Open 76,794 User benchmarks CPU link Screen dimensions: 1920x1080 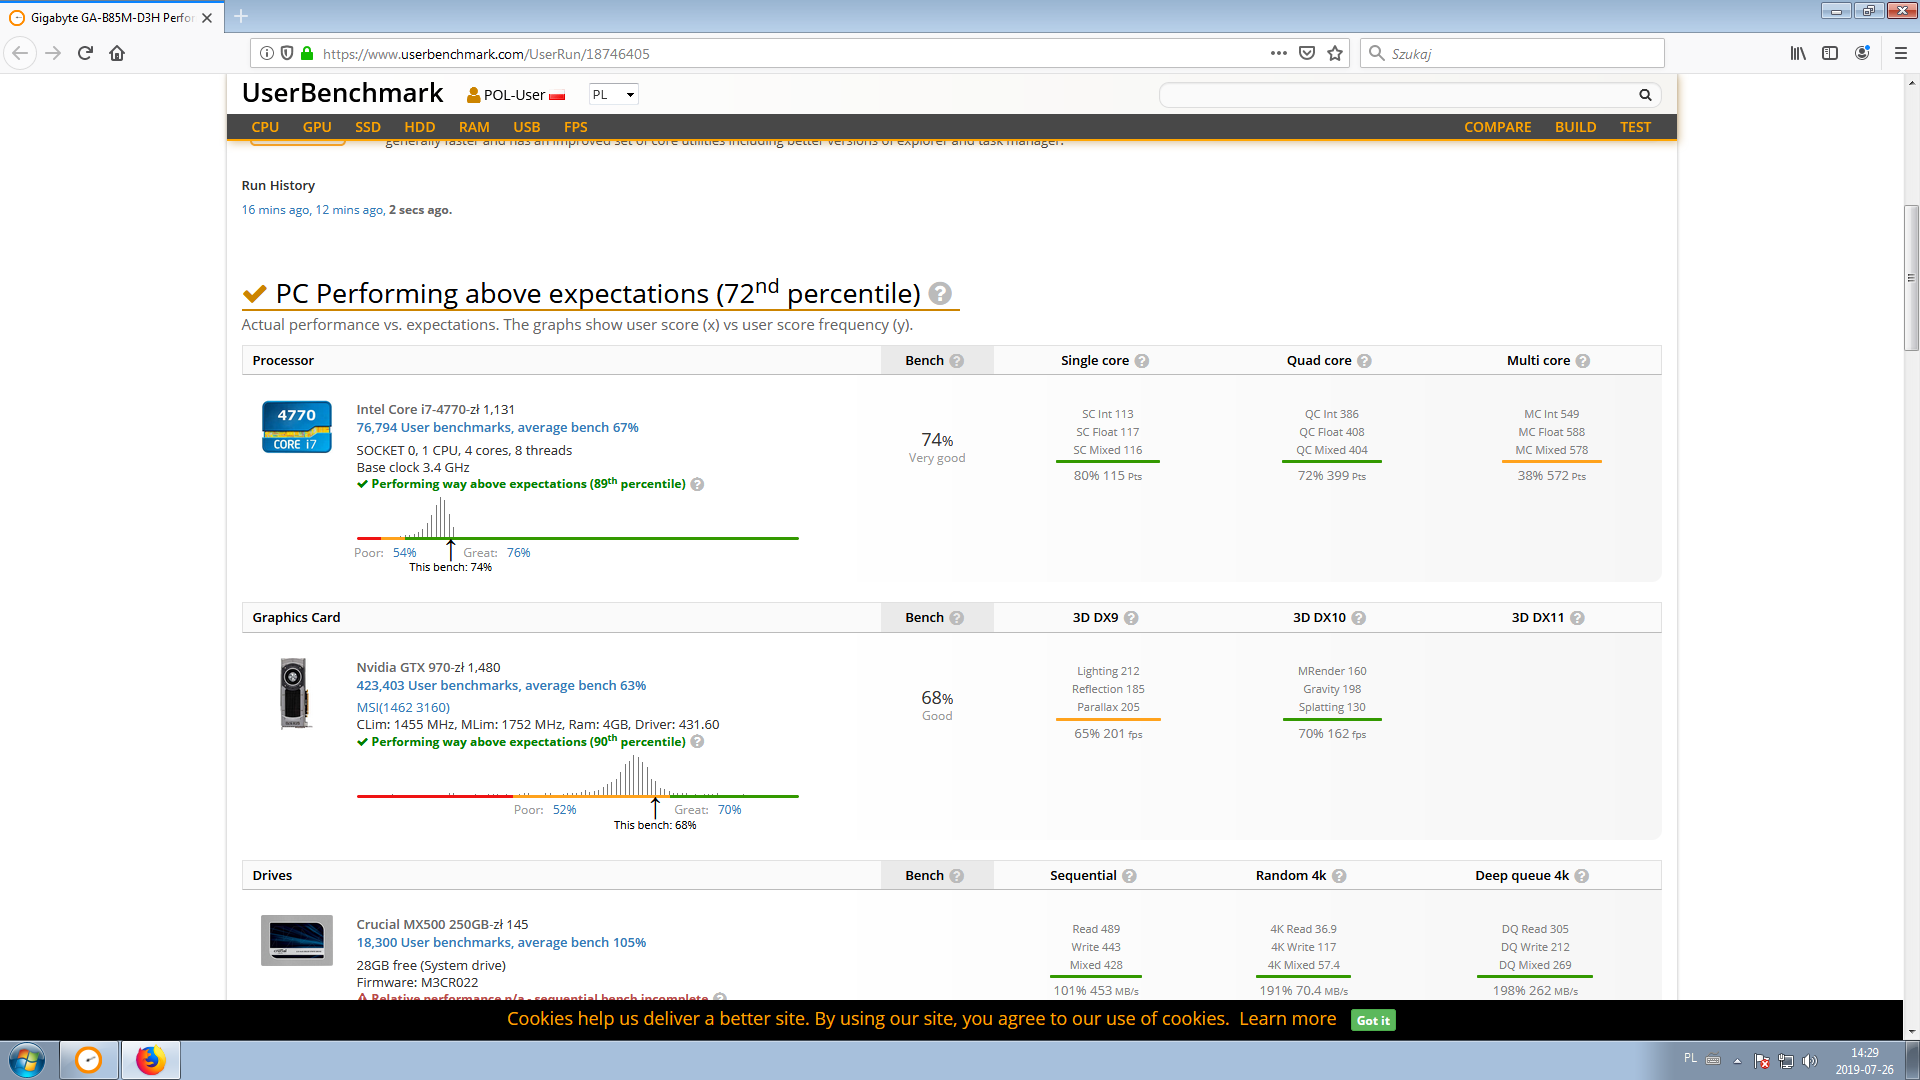pos(497,428)
